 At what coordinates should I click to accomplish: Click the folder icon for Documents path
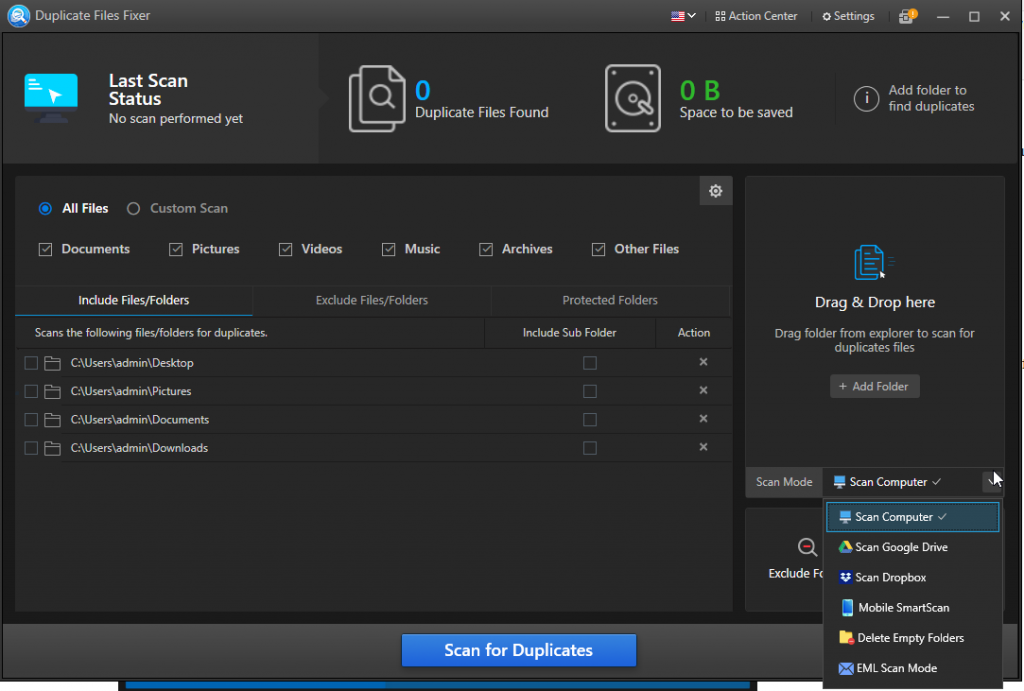point(52,419)
